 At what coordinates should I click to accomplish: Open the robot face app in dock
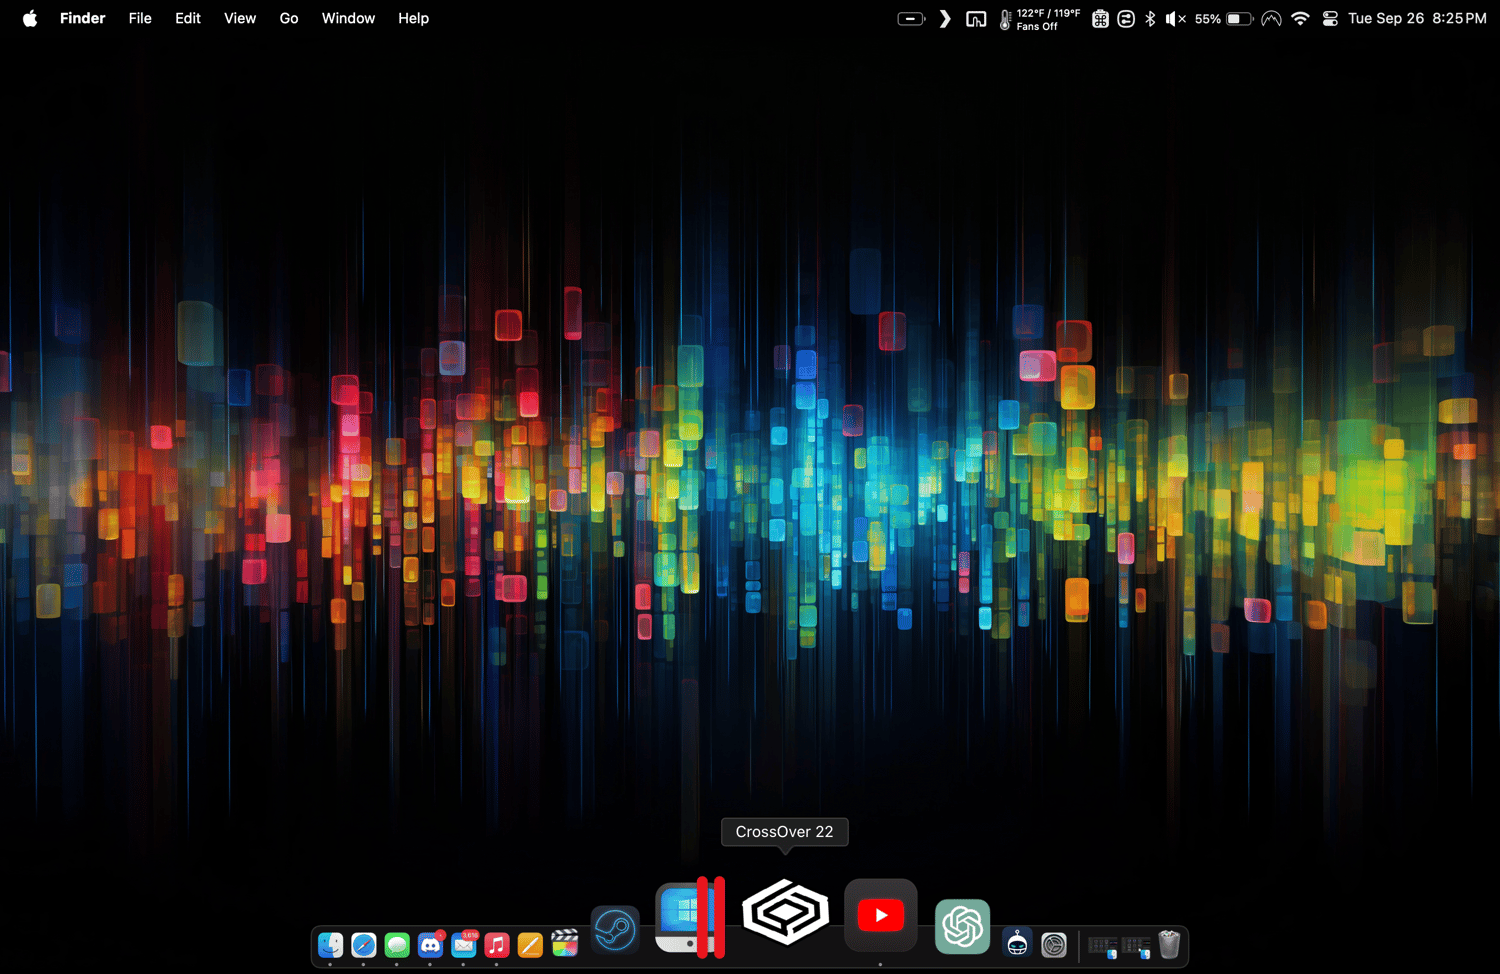click(x=1017, y=944)
